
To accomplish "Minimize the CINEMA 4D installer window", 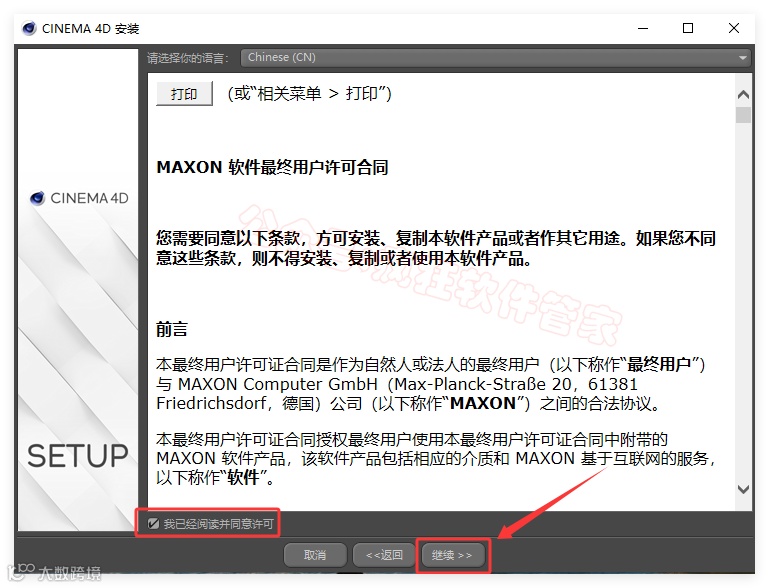I will [x=643, y=28].
